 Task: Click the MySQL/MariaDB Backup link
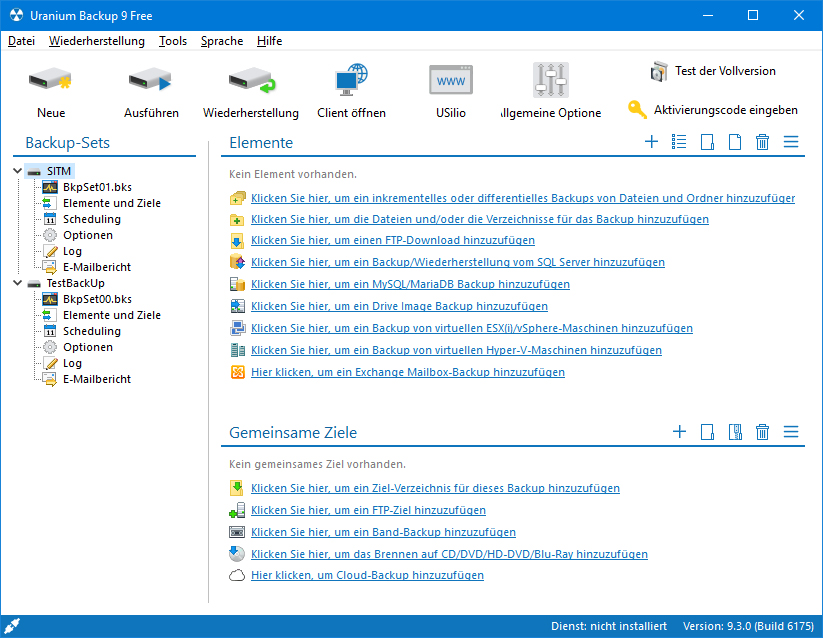(410, 284)
